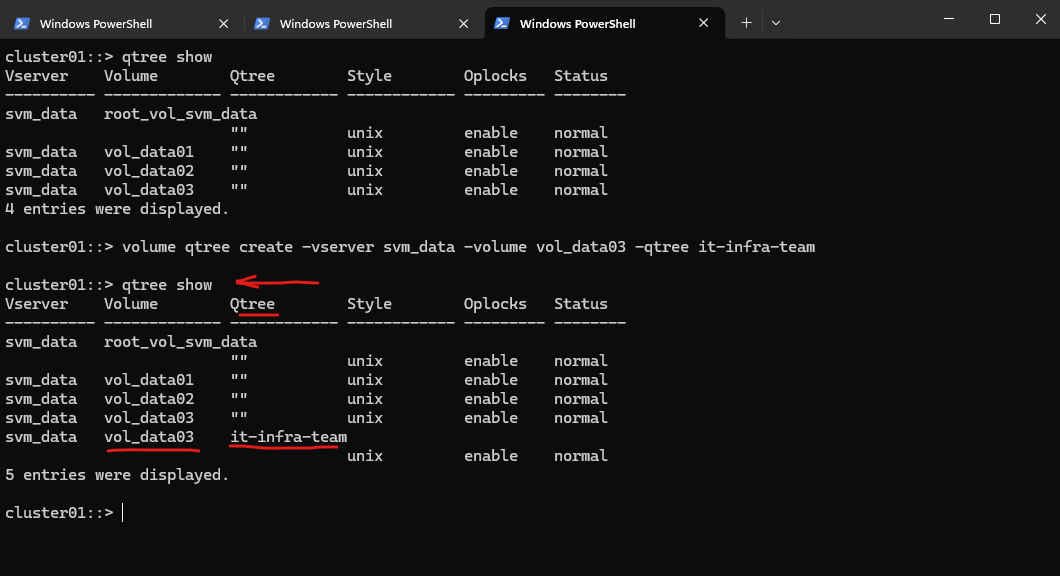Click the PowerShell icon on the second tab
The width and height of the screenshot is (1060, 576).
[x=262, y=23]
